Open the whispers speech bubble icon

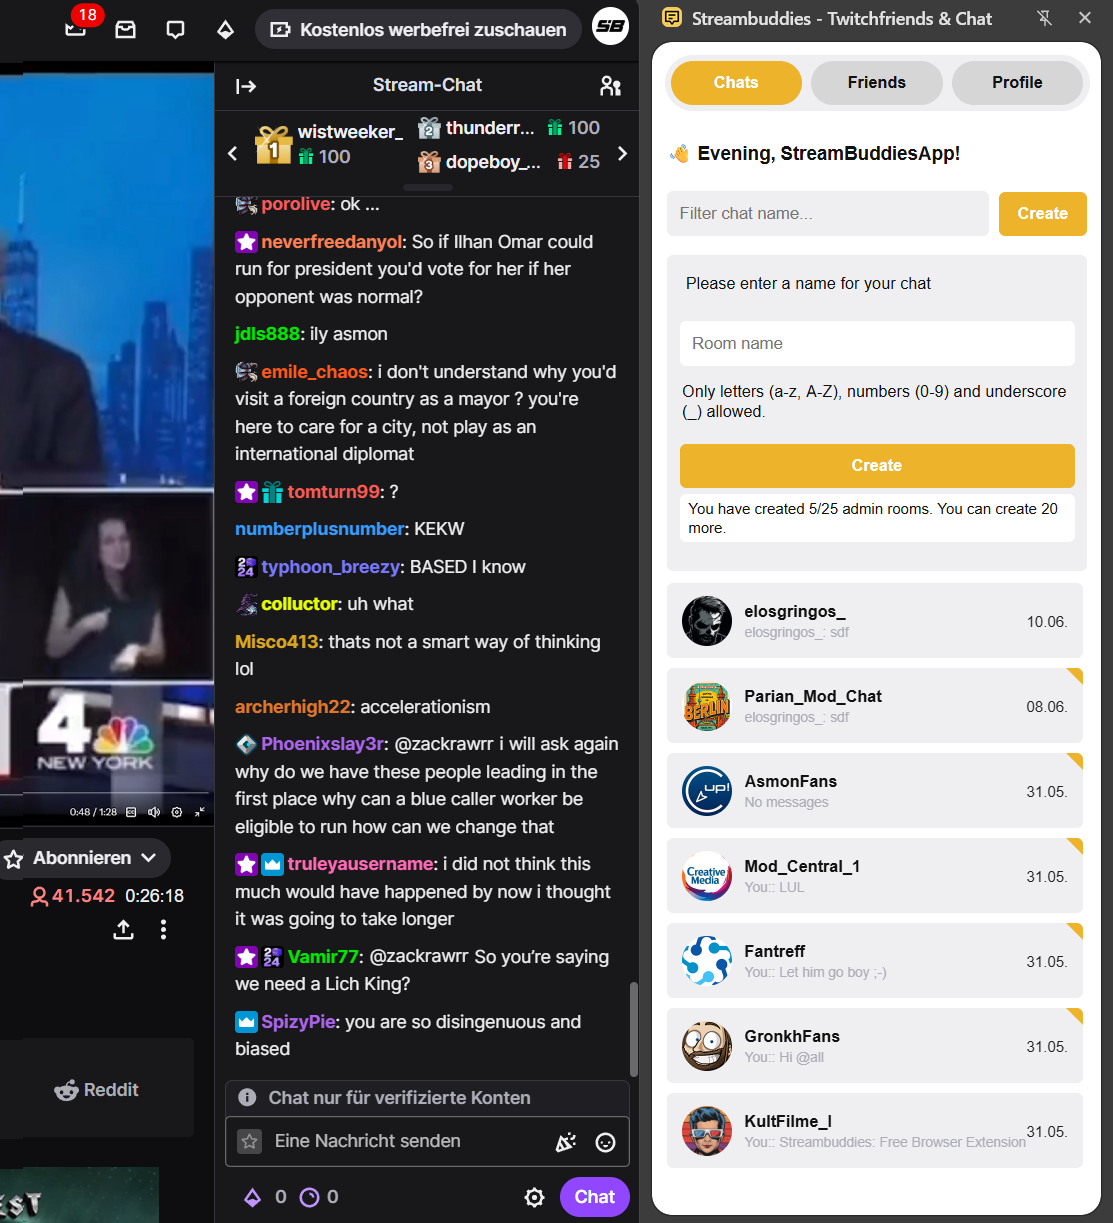click(x=176, y=30)
